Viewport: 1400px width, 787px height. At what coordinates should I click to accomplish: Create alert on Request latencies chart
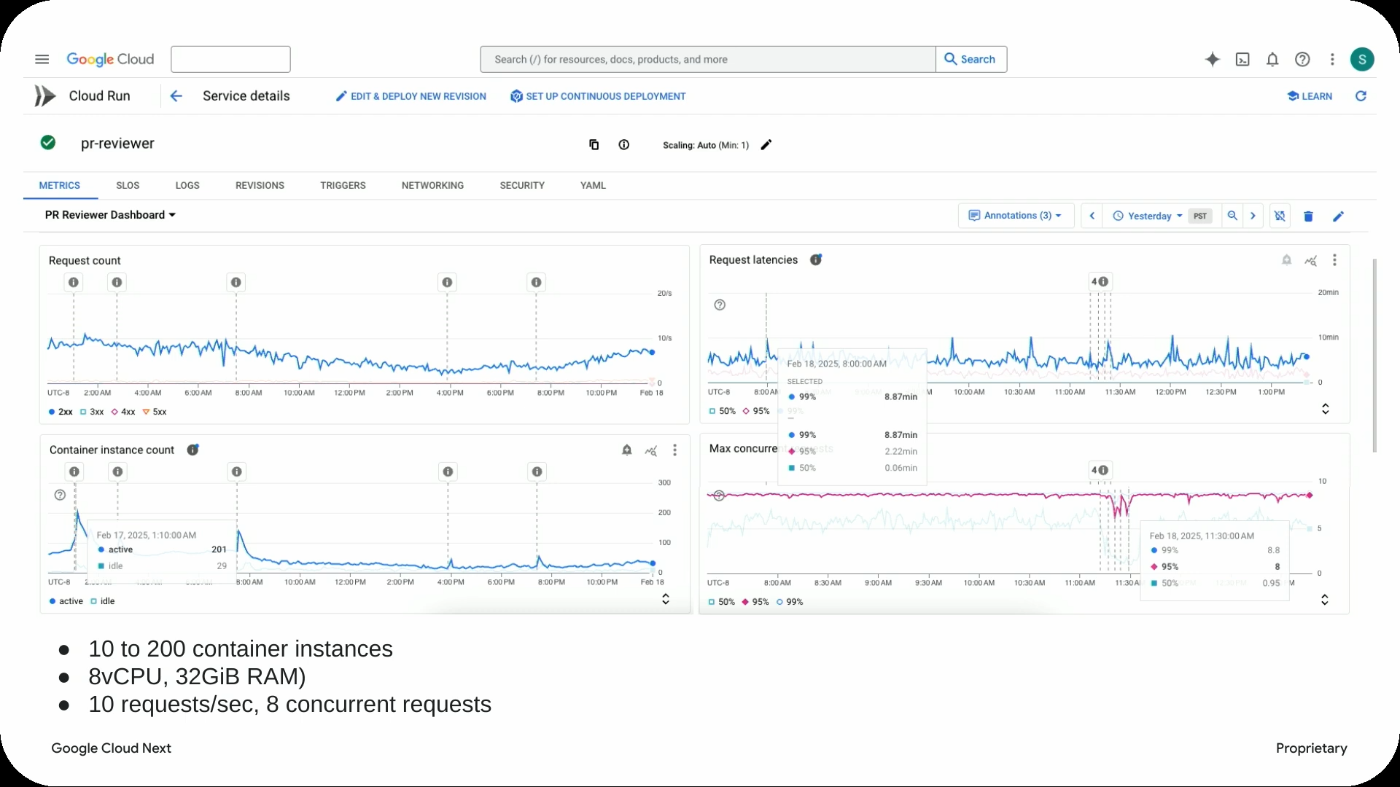tap(1287, 260)
